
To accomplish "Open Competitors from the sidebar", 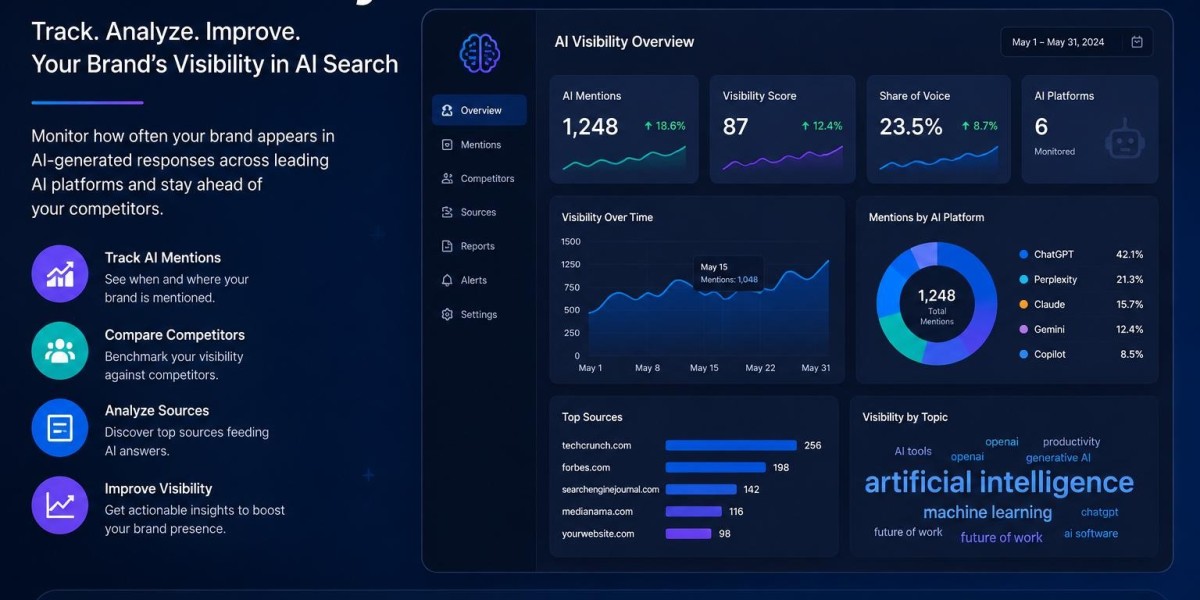I will pyautogui.click(x=479, y=179).
